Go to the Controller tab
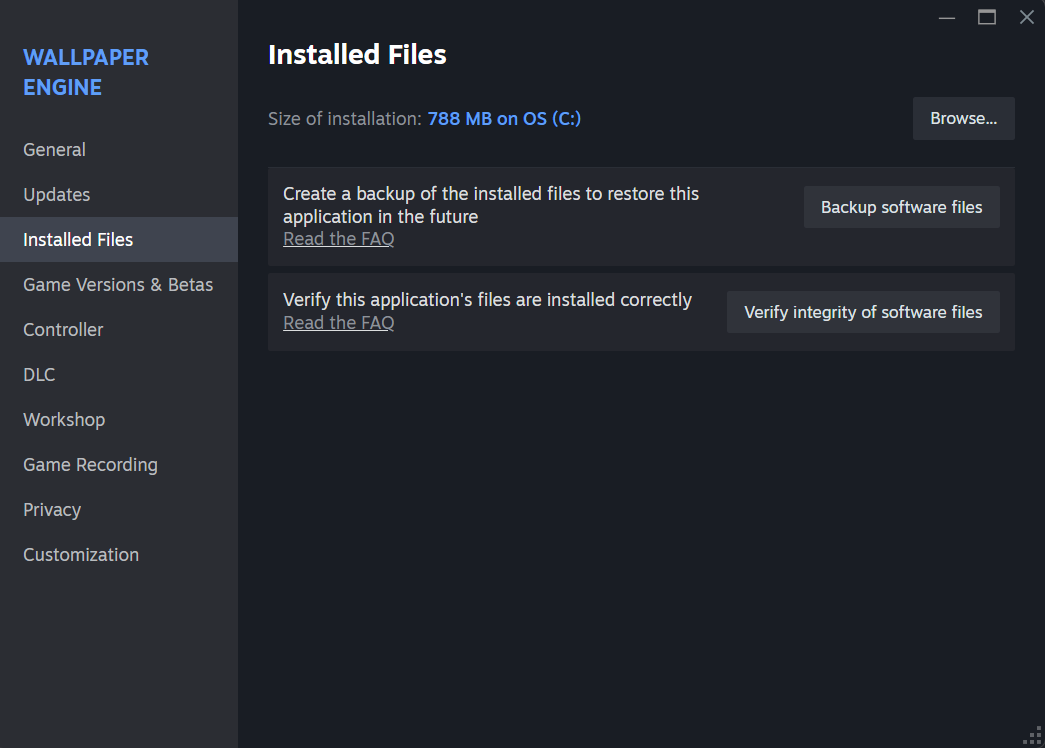 click(x=119, y=329)
